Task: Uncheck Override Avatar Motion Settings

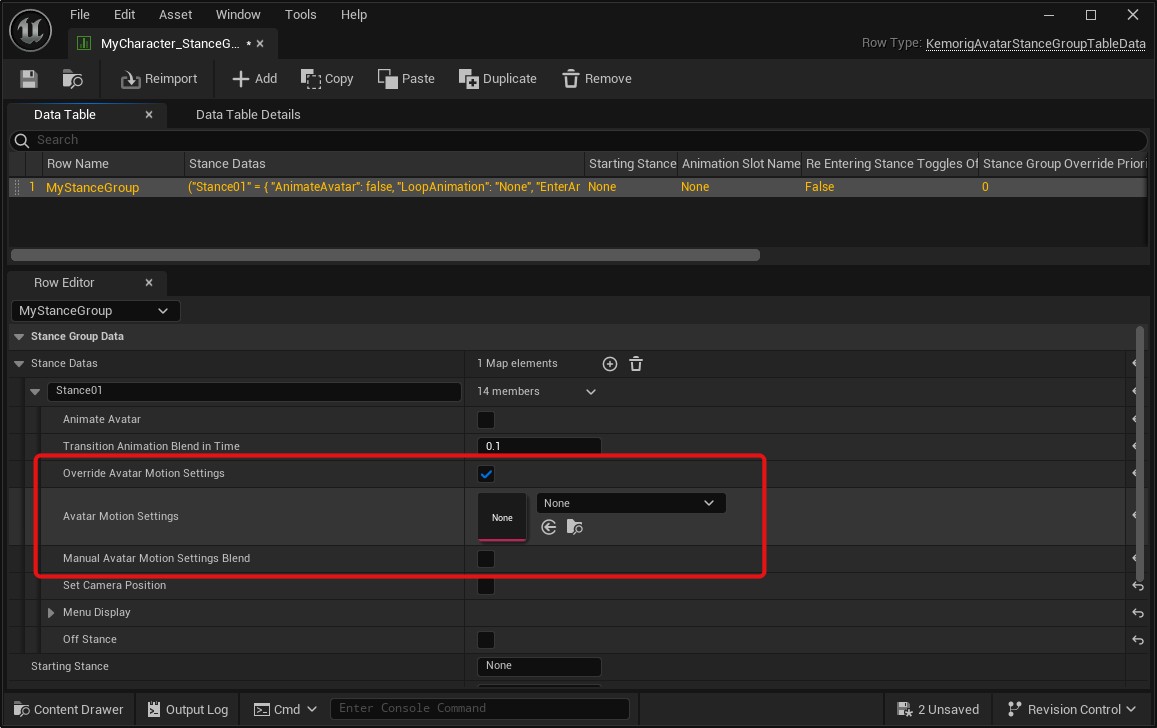Action: click(486, 474)
